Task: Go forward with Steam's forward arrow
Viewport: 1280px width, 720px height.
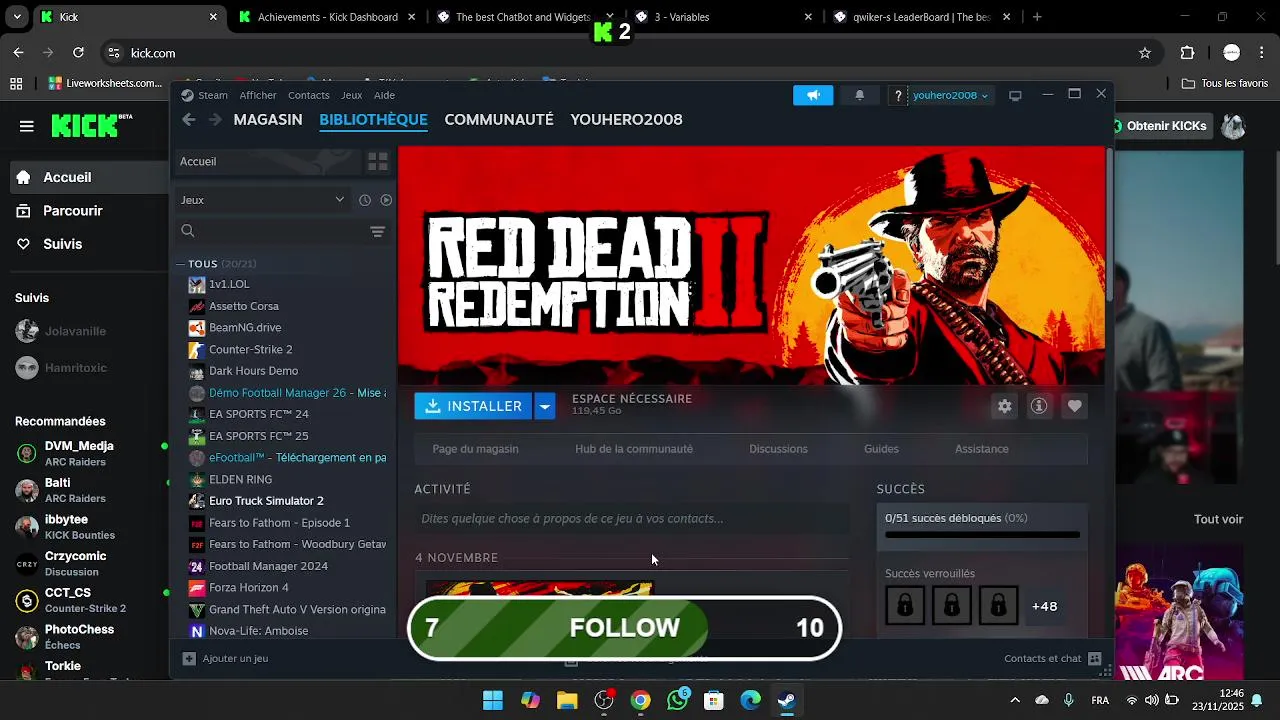Action: point(215,119)
